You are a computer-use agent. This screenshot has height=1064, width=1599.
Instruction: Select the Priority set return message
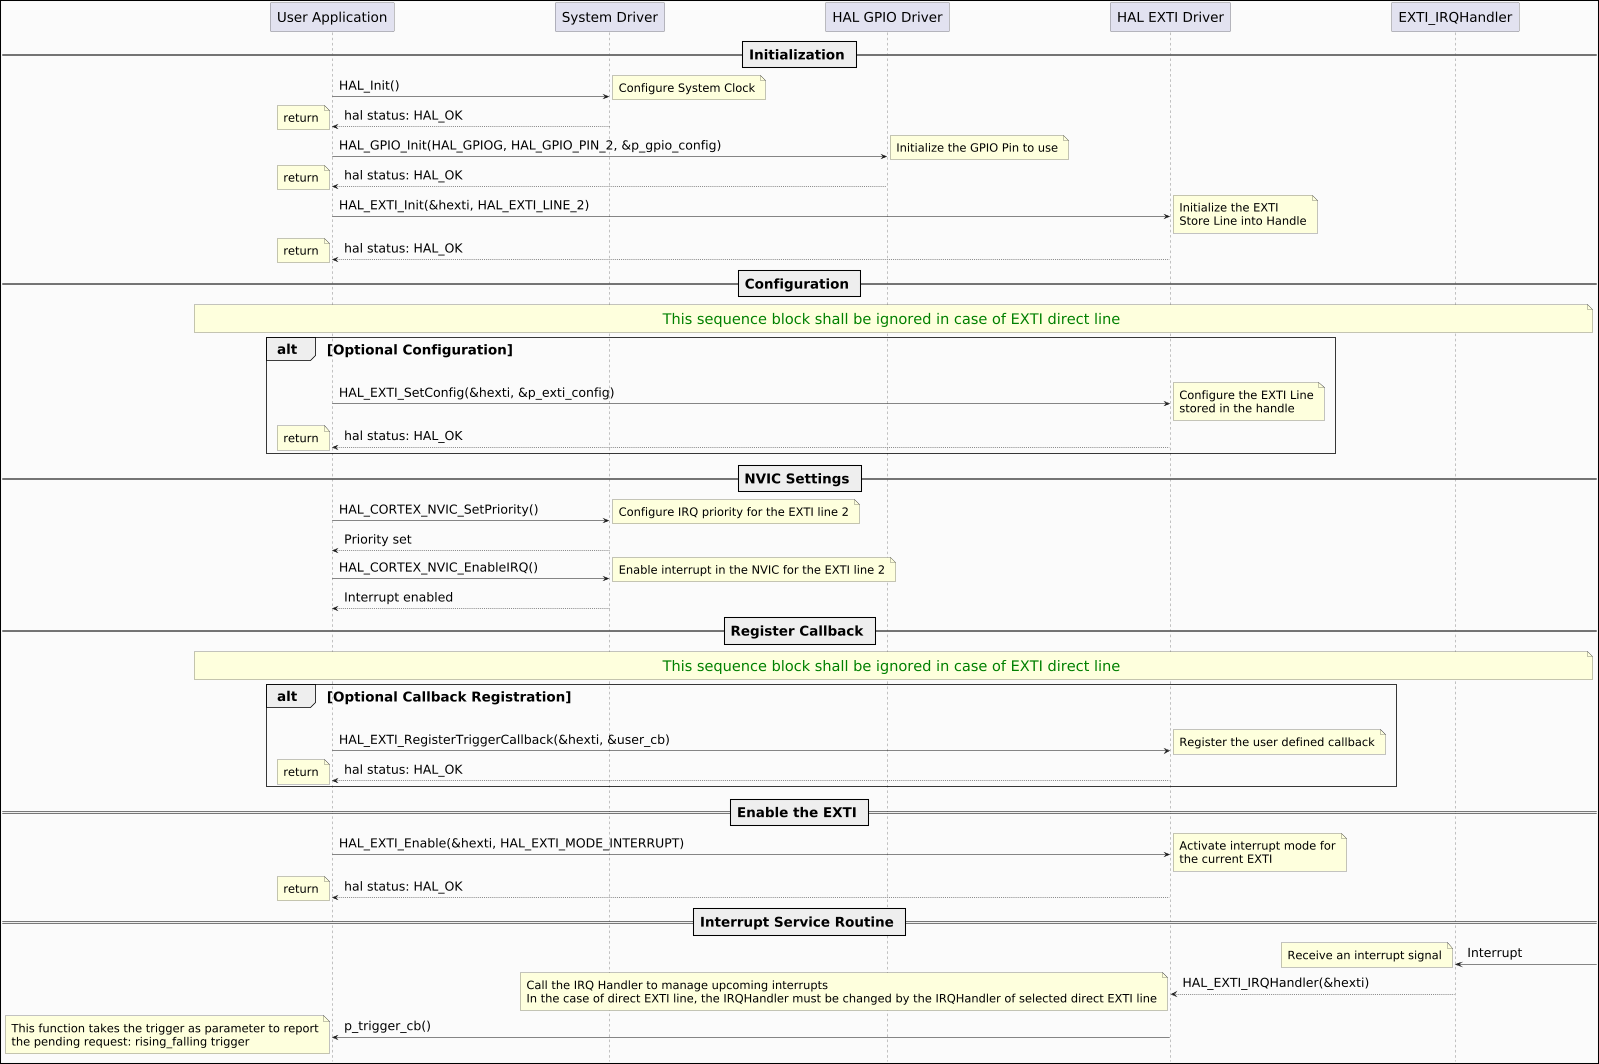click(378, 540)
